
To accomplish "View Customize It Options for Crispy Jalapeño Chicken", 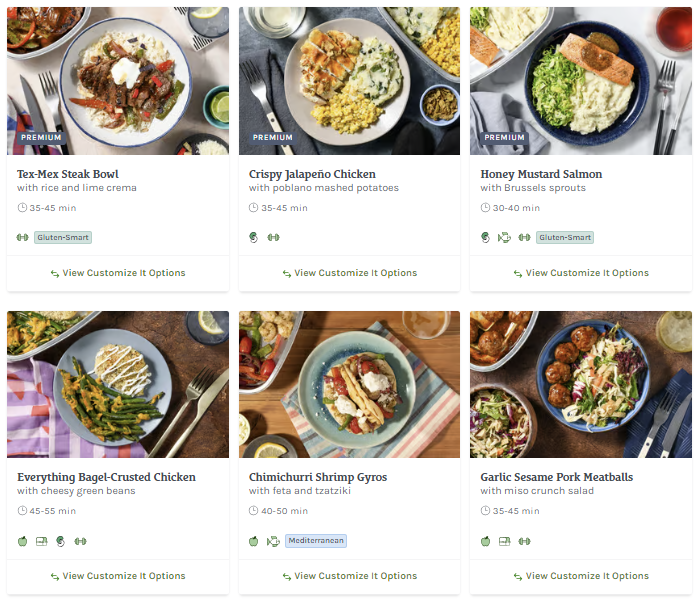I will point(349,273).
